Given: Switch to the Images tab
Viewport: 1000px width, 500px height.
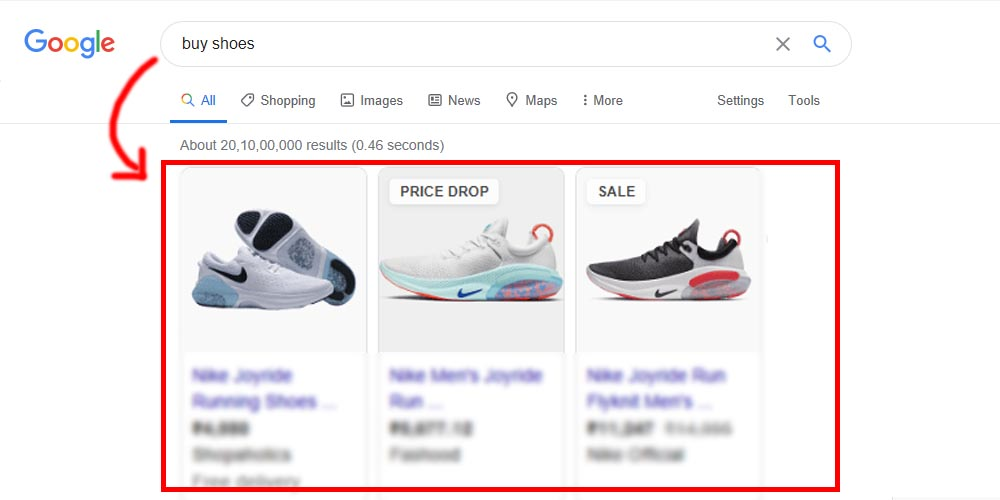Looking at the screenshot, I should 372,100.
